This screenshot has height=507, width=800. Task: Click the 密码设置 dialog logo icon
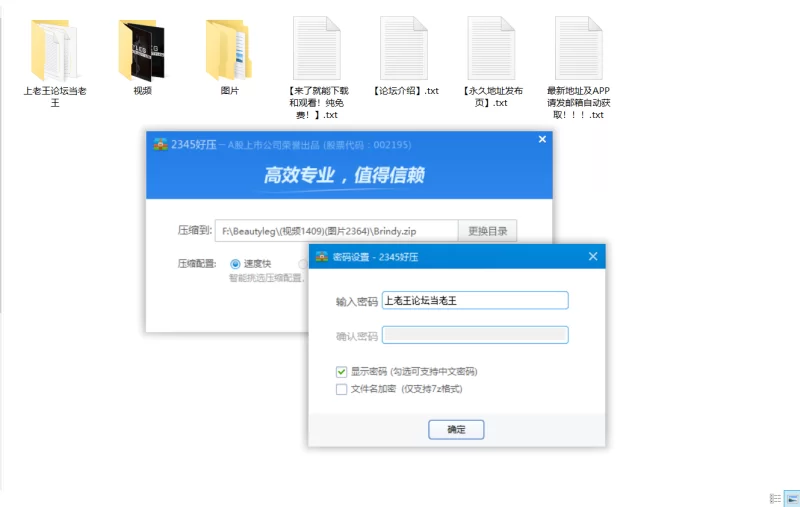(x=321, y=257)
